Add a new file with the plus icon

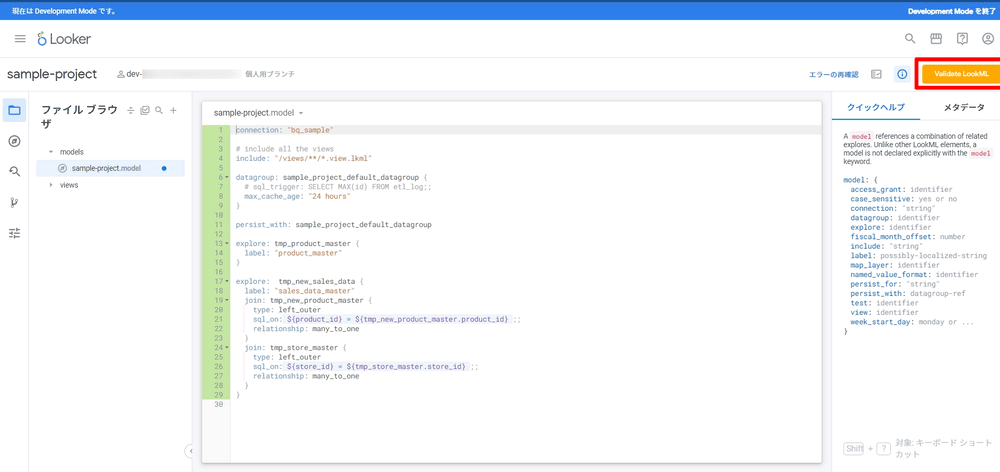click(173, 110)
